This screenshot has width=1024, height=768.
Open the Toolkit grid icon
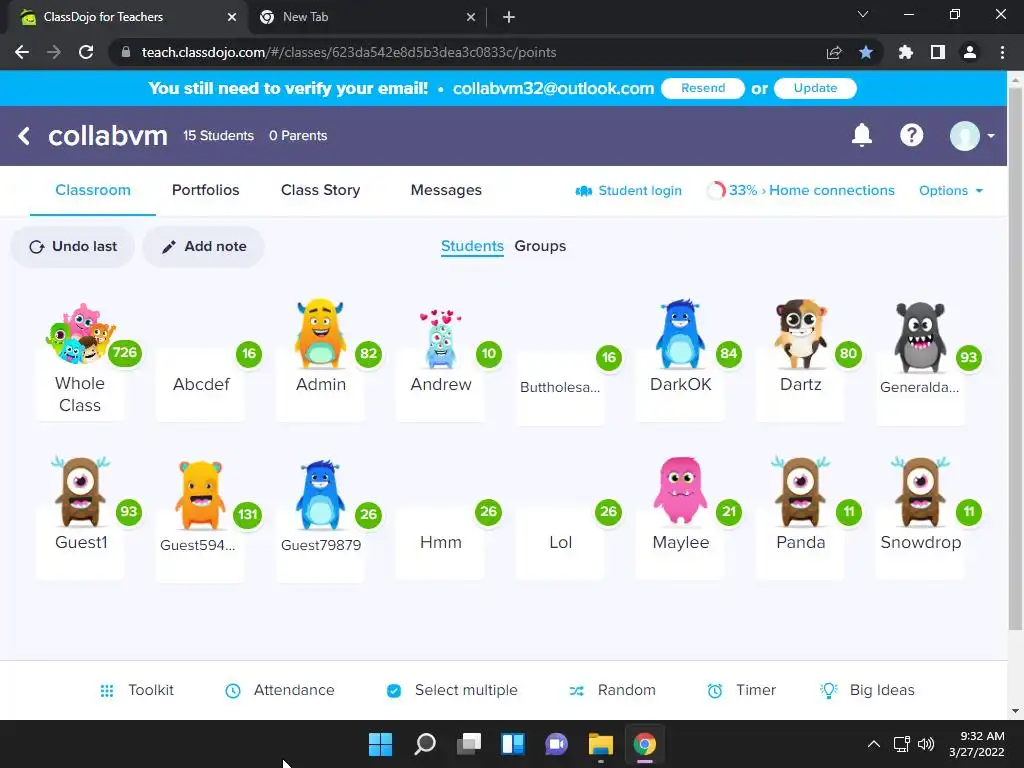(x=106, y=690)
